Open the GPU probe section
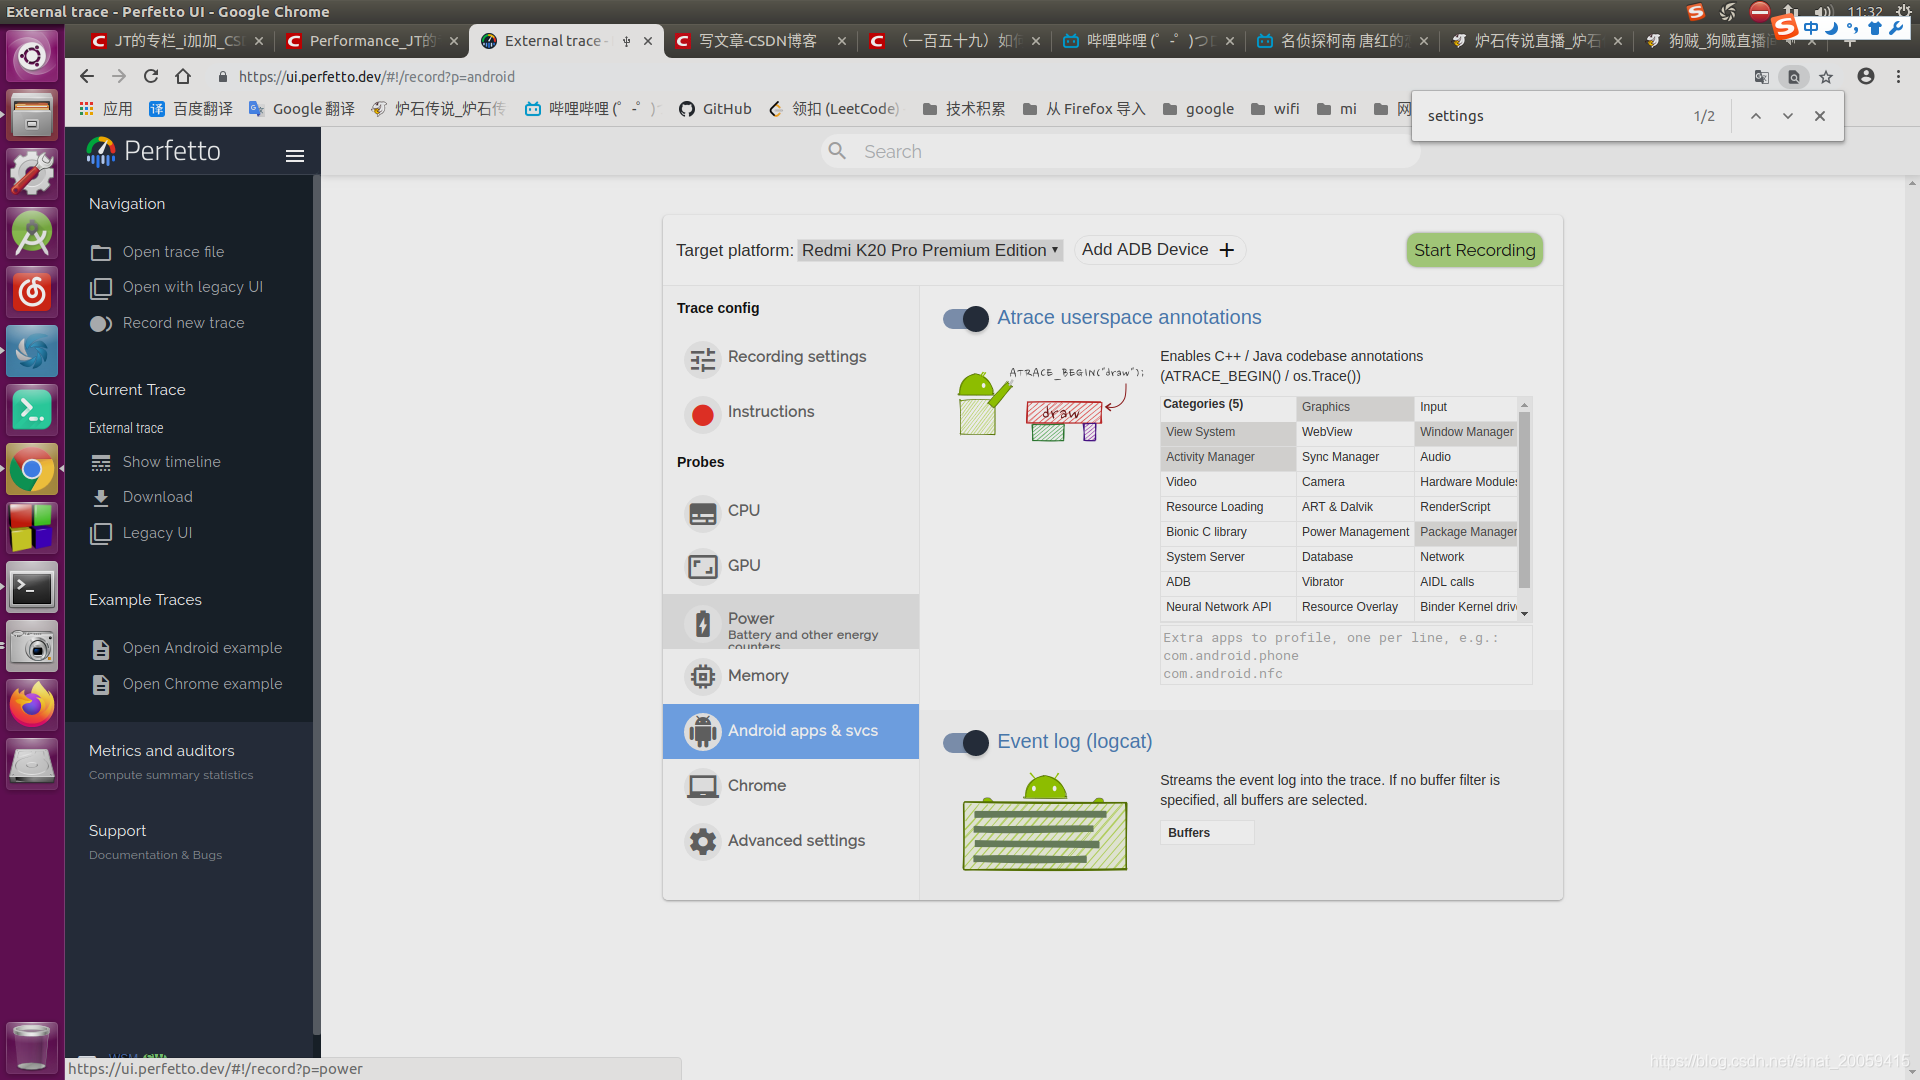The image size is (1920, 1080). coord(743,565)
